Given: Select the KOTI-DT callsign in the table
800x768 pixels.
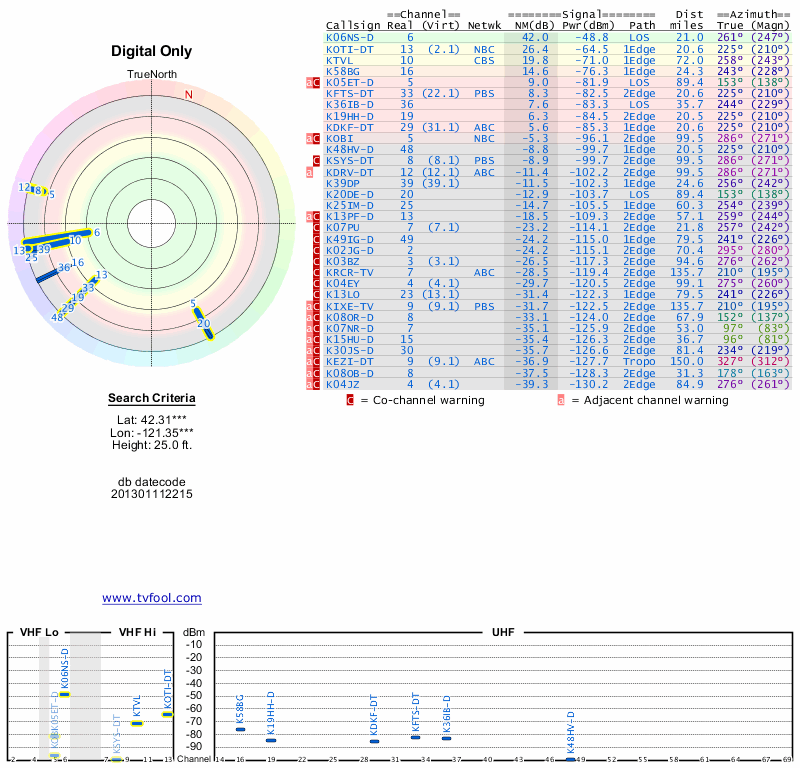Looking at the screenshot, I should pyautogui.click(x=350, y=48).
